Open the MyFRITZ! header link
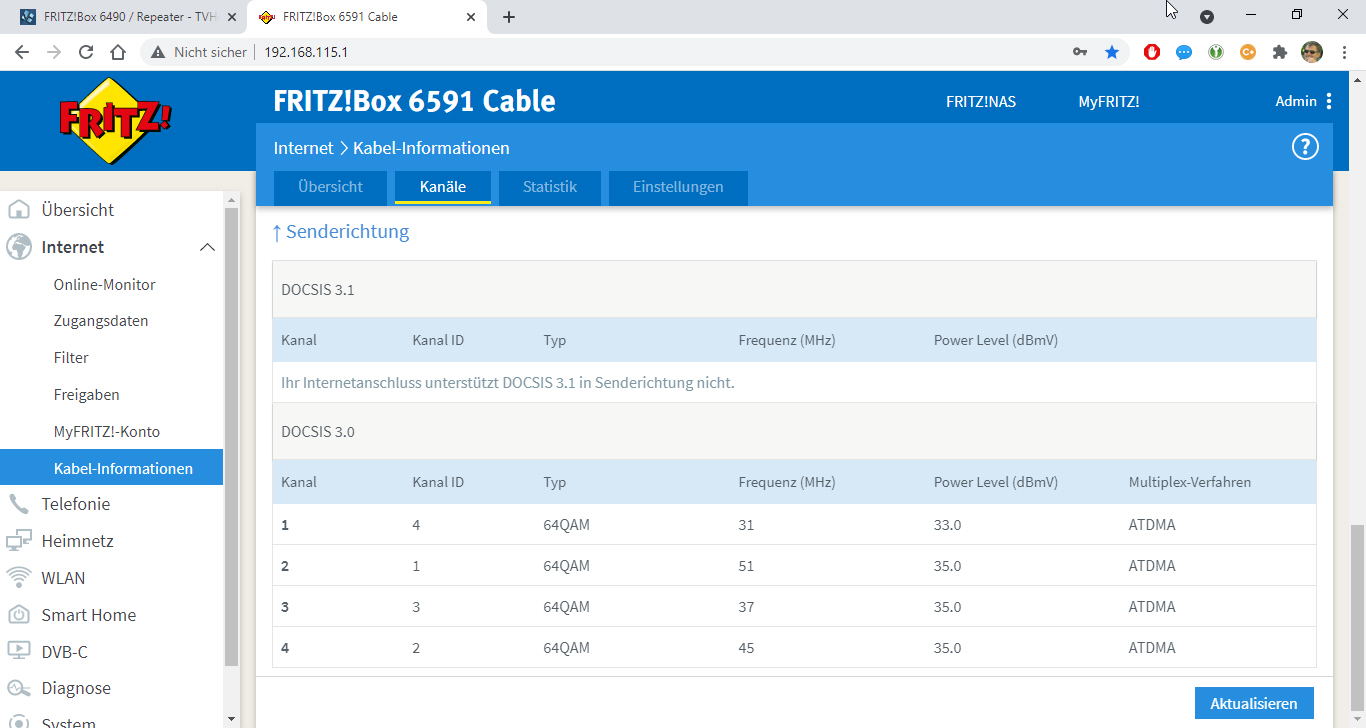Image resolution: width=1366 pixels, height=728 pixels. coord(1109,102)
